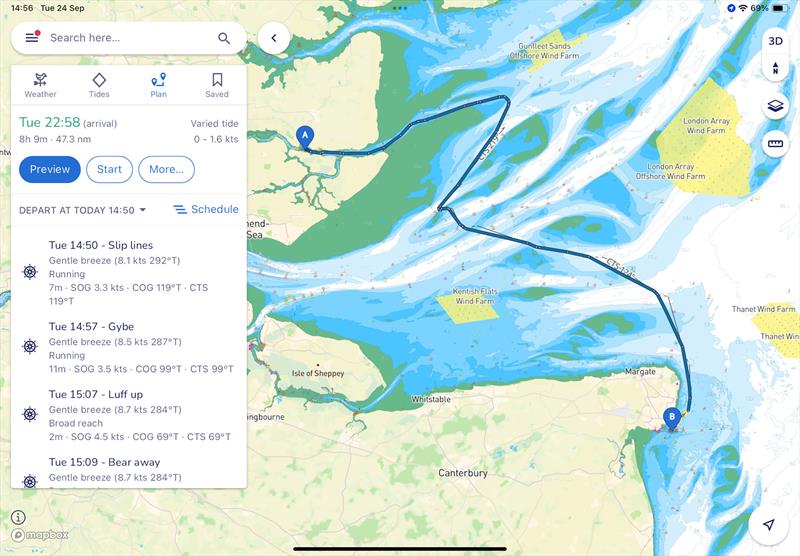
Task: Tap the 'Varied tide' label
Action: [x=214, y=123]
